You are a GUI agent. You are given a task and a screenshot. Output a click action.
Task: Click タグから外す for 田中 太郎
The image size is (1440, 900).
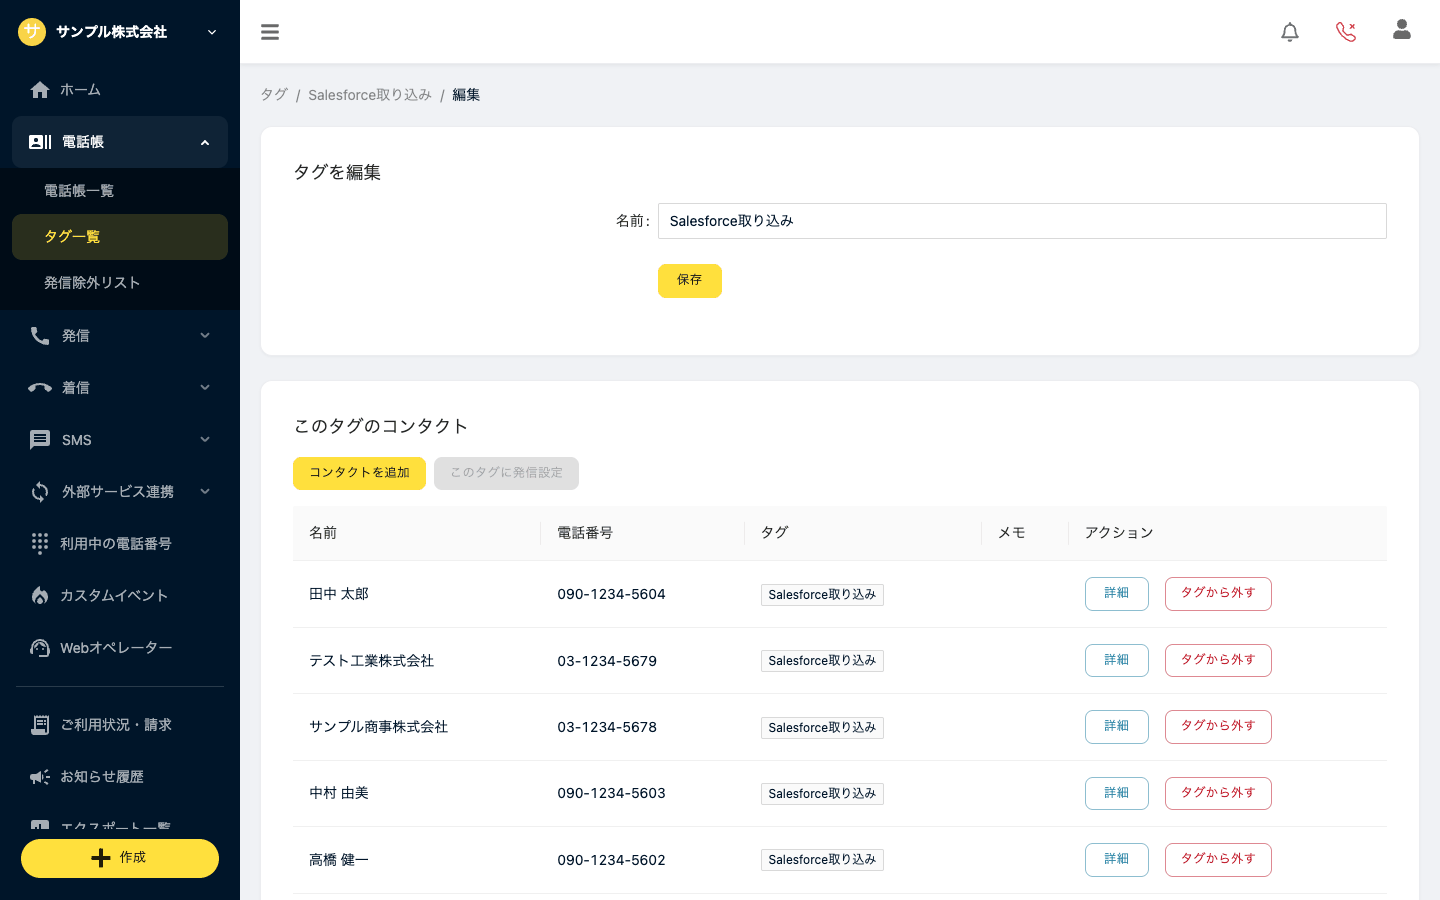click(x=1218, y=594)
